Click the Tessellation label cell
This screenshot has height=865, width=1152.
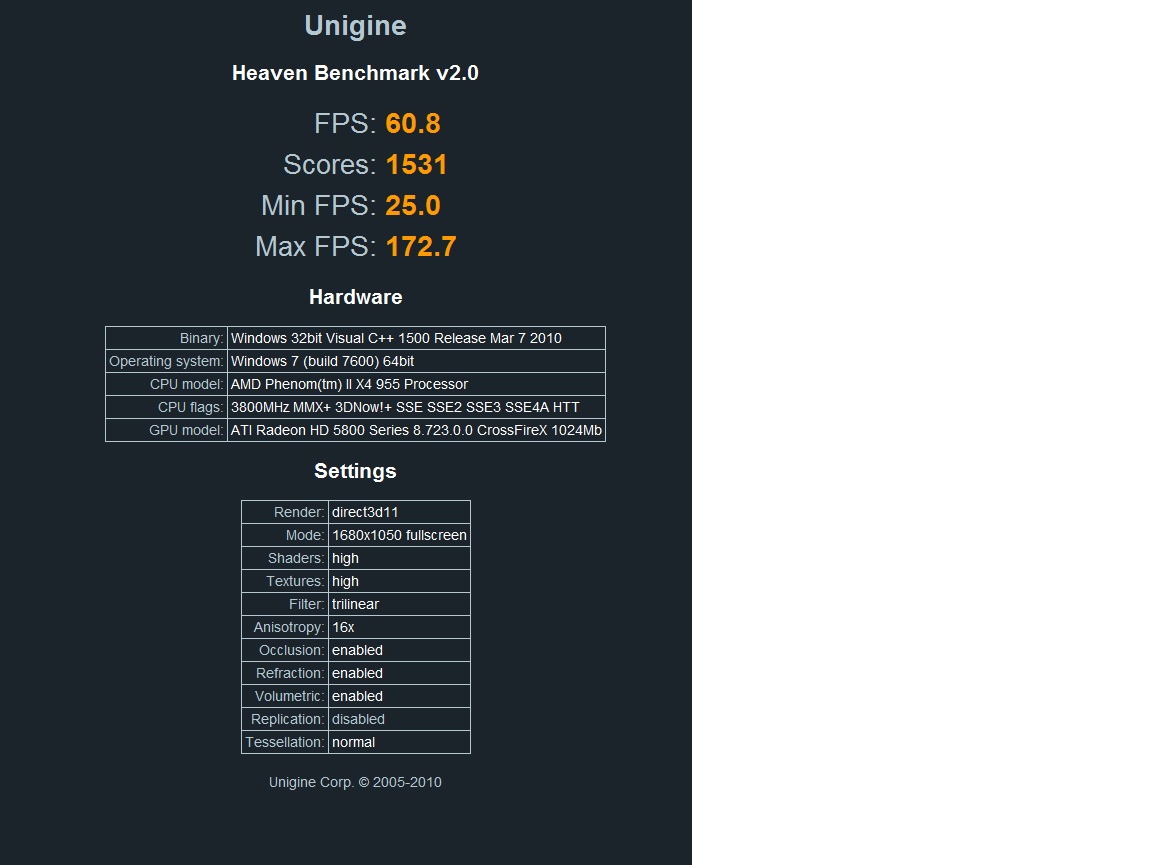coord(284,742)
